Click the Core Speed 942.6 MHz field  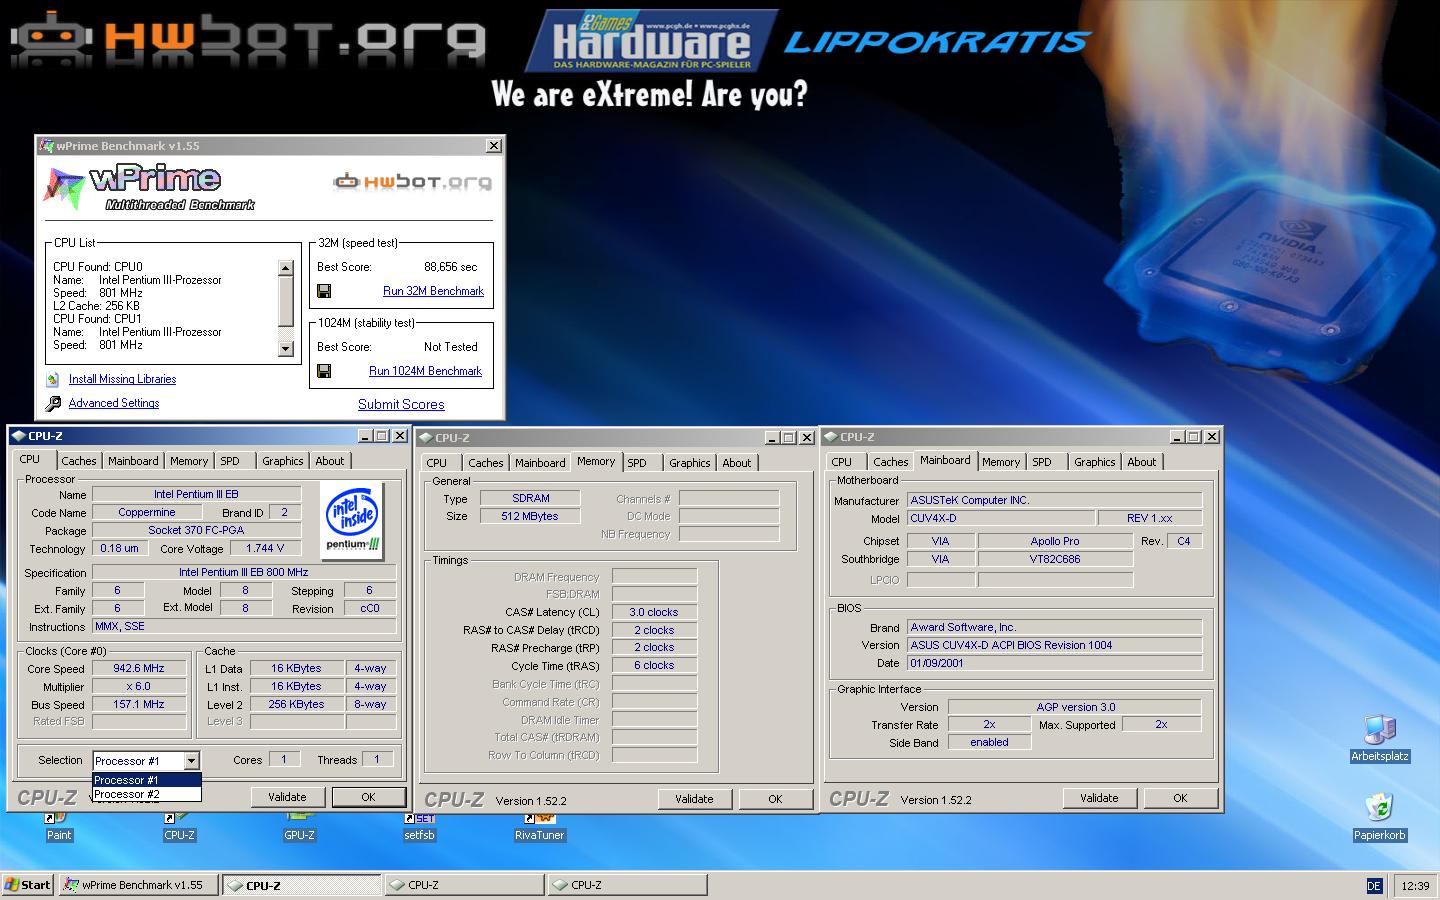point(139,669)
